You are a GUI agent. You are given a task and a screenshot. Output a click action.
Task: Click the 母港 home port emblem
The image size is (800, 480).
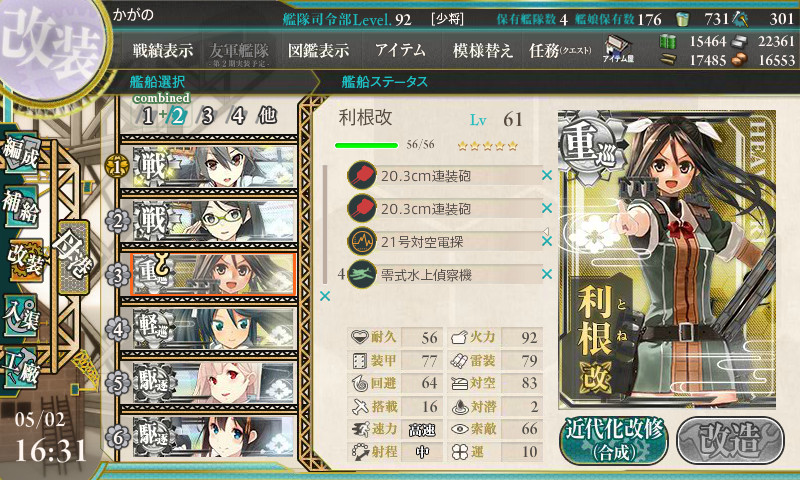point(73,257)
